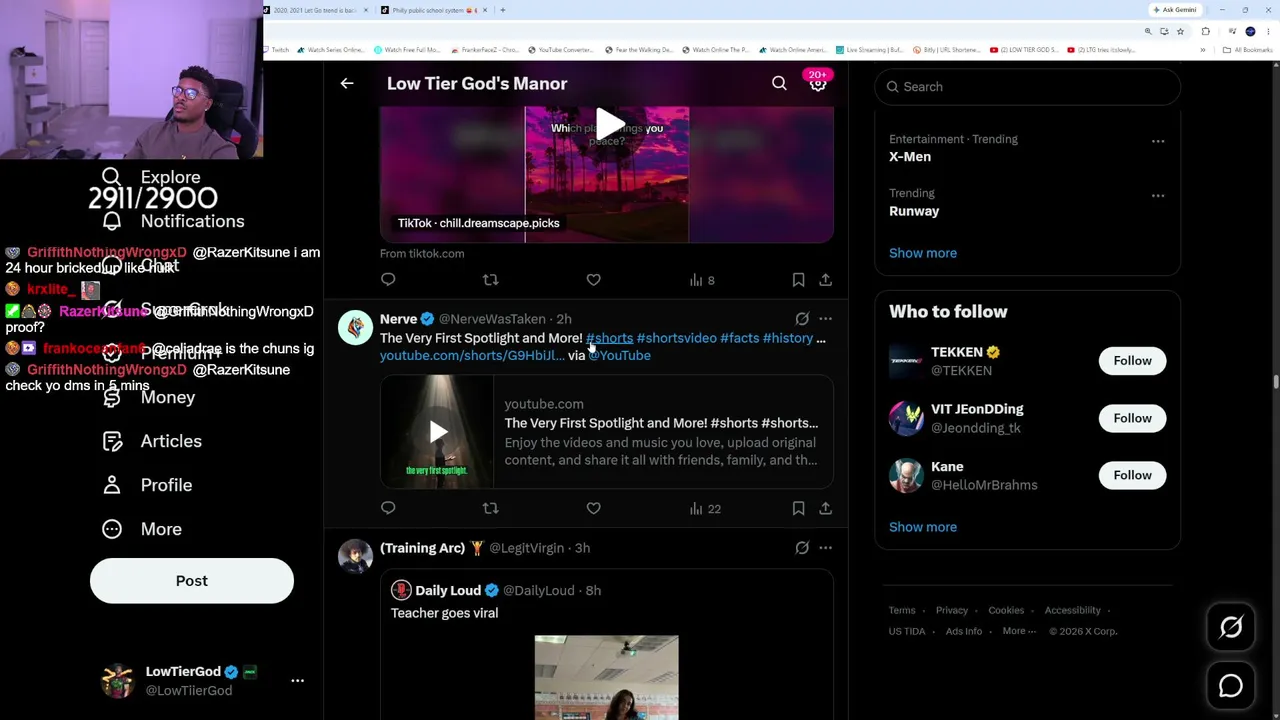Follow the TEKKEN account

[1132, 361]
